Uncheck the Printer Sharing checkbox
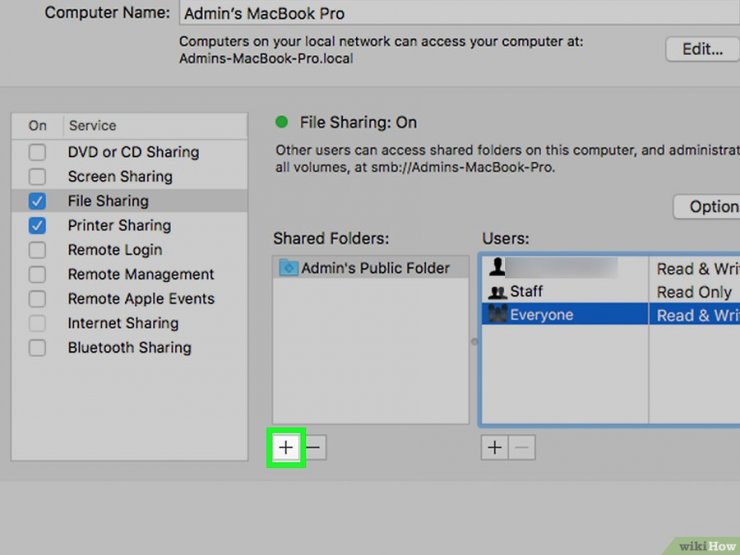This screenshot has height=555, width=740. 37,226
